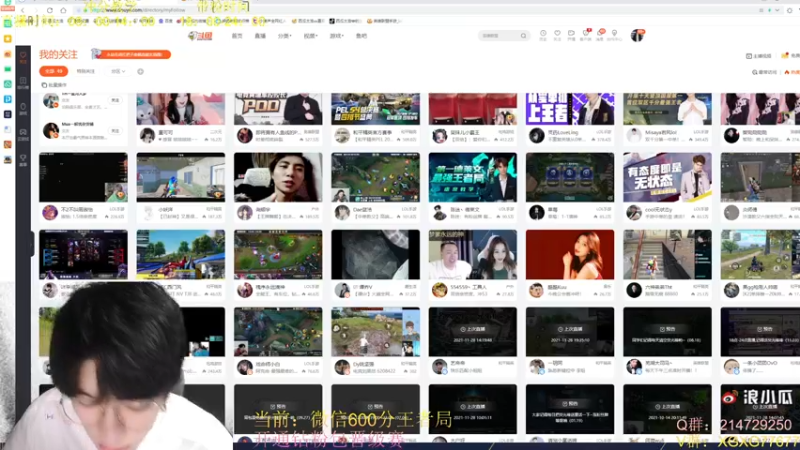Viewport: 800px width, 450px height.
Task: Click the second 关注 button in streamer list
Action: click(x=115, y=131)
